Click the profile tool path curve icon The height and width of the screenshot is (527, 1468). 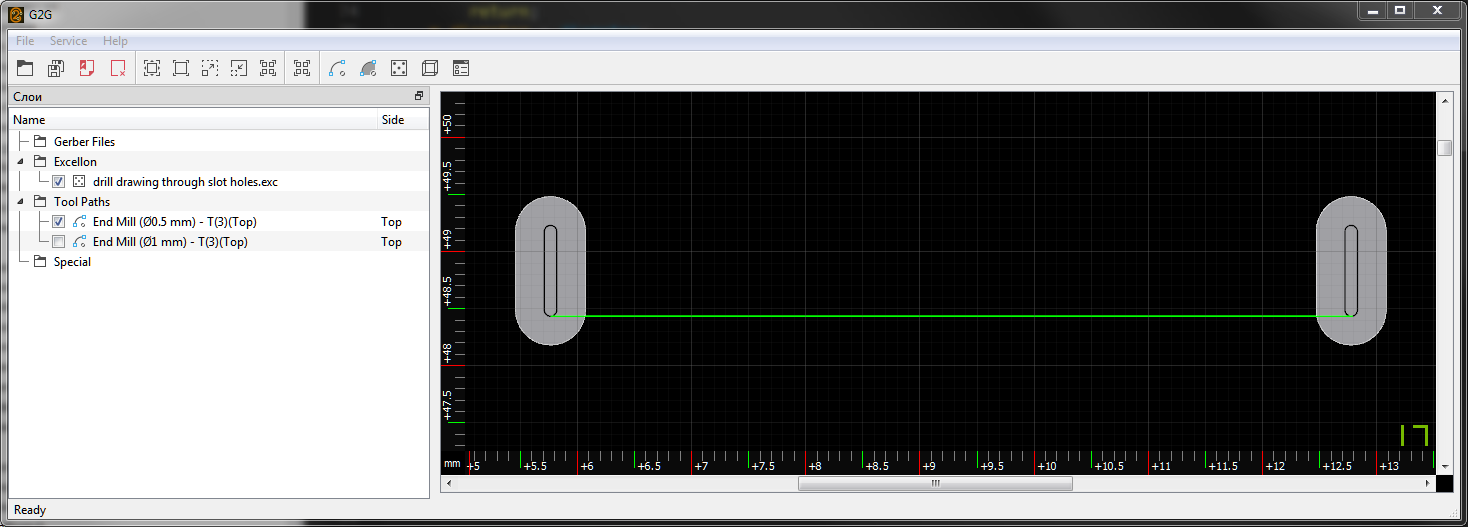click(x=337, y=68)
